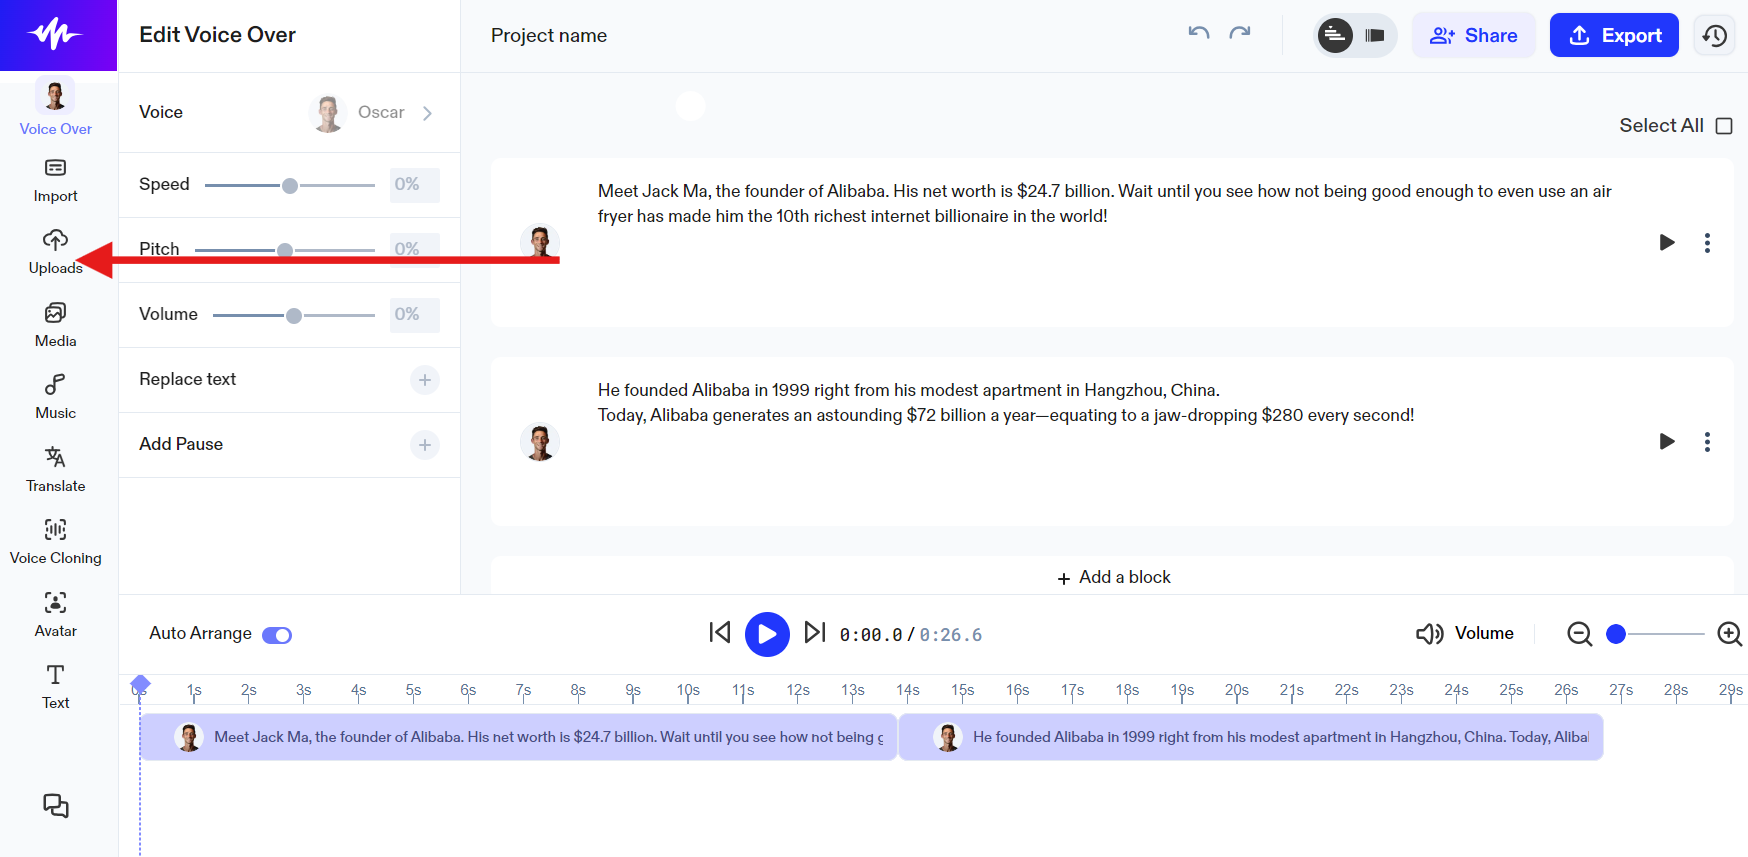Viewport: 1748px width, 857px height.
Task: Click the Meet Jack Ma script text
Action: [x=1105, y=203]
